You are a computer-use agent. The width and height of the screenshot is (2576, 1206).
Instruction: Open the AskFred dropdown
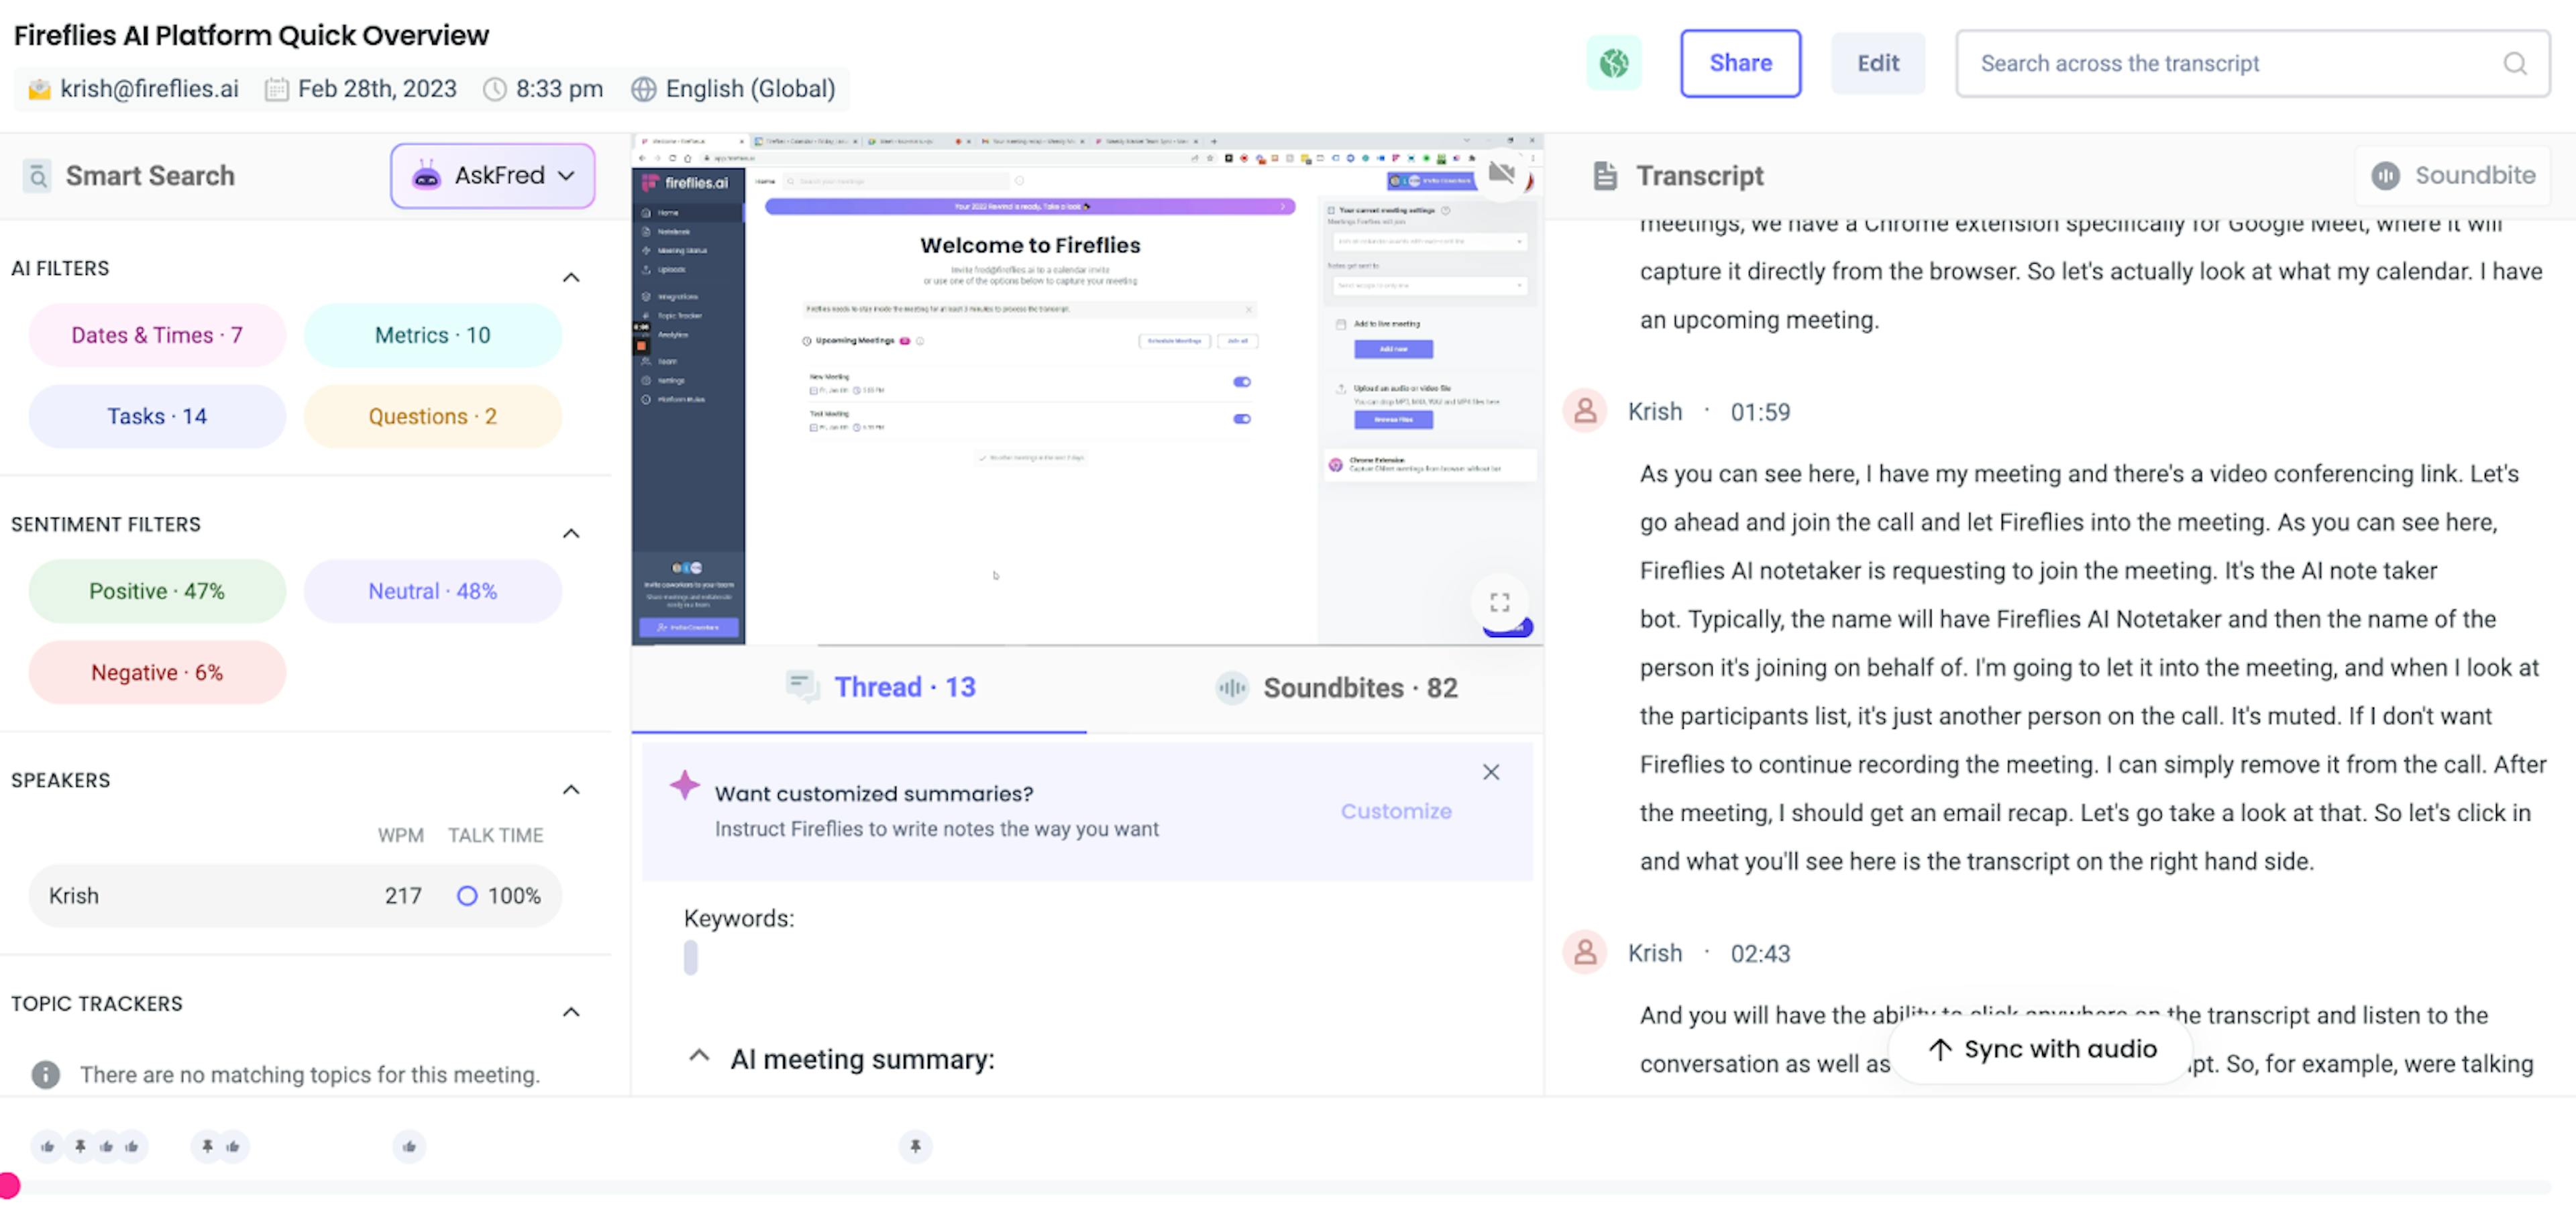493,175
